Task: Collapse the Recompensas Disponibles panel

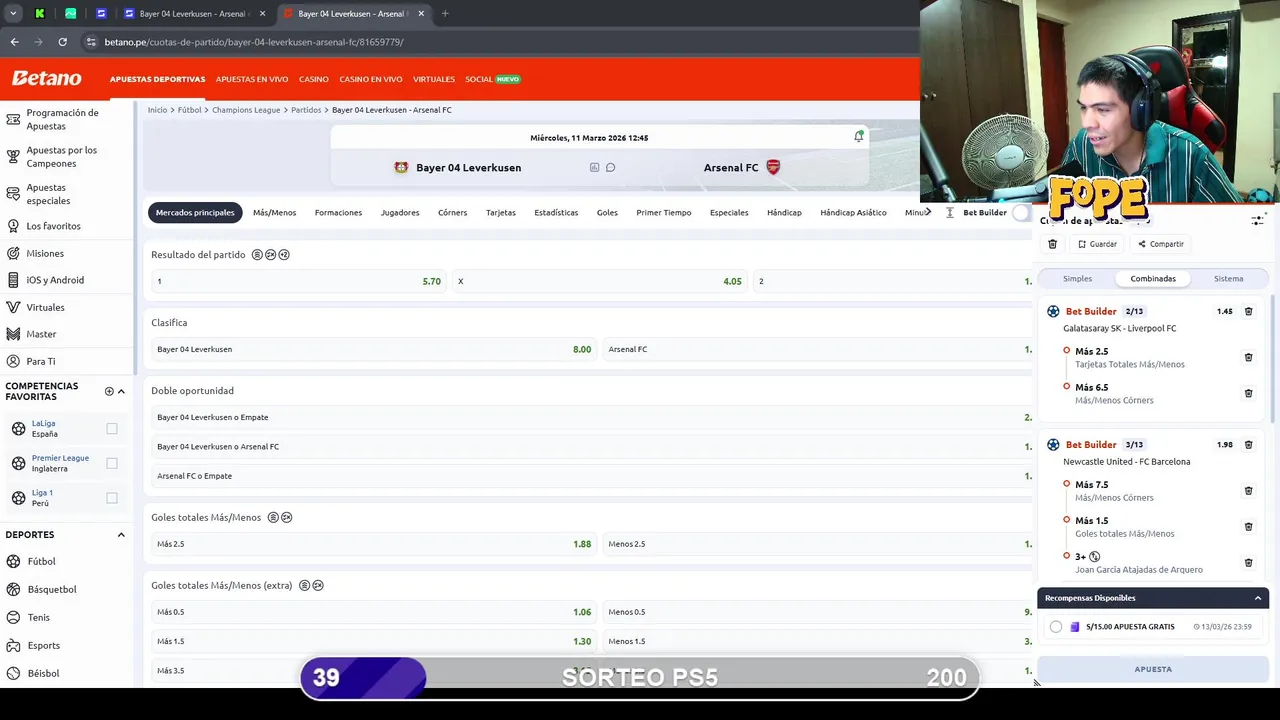Action: click(1258, 598)
